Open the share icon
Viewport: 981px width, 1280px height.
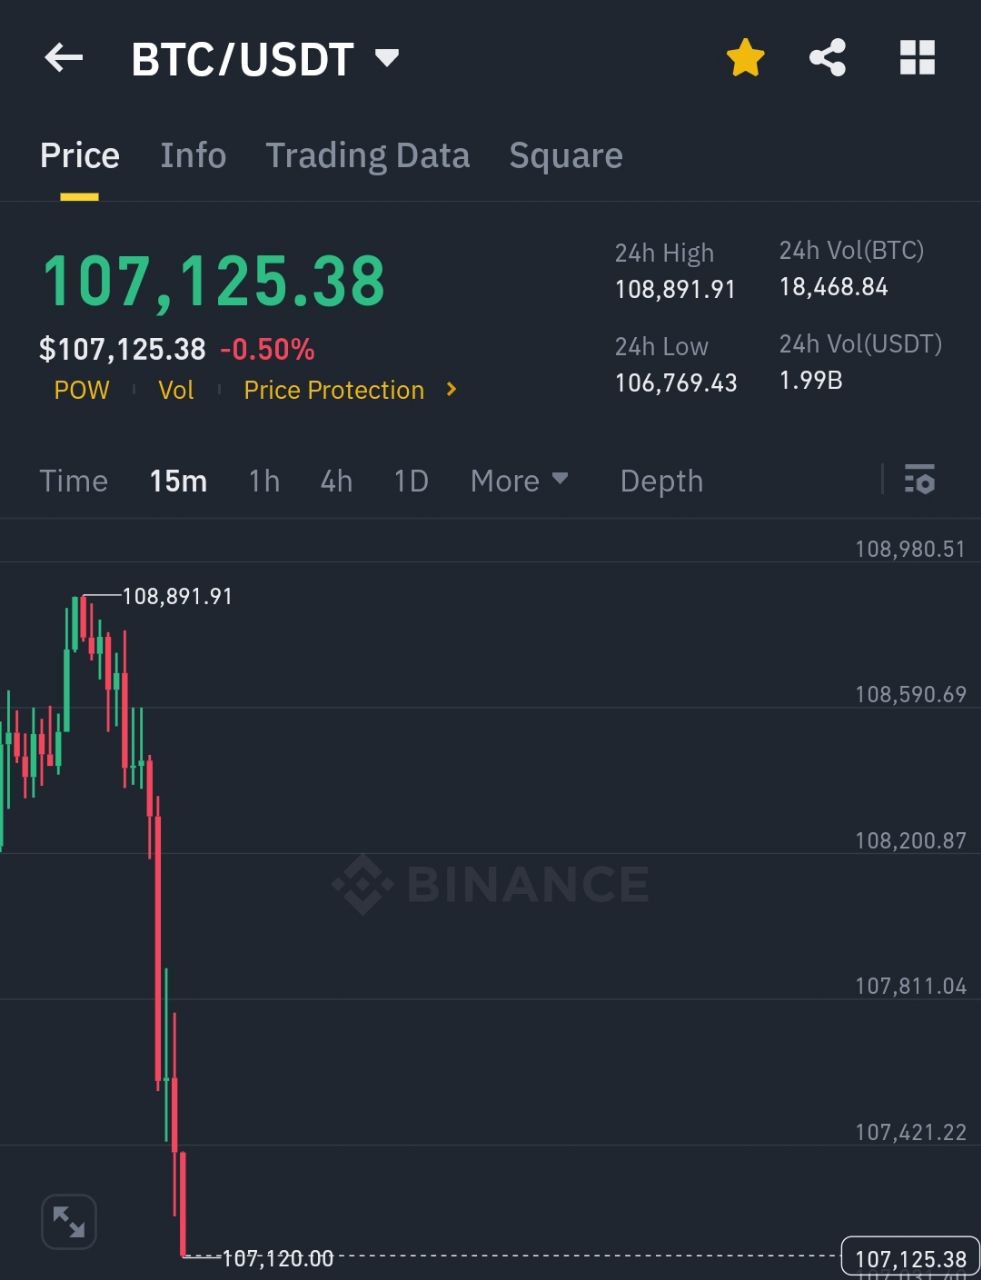(x=827, y=58)
